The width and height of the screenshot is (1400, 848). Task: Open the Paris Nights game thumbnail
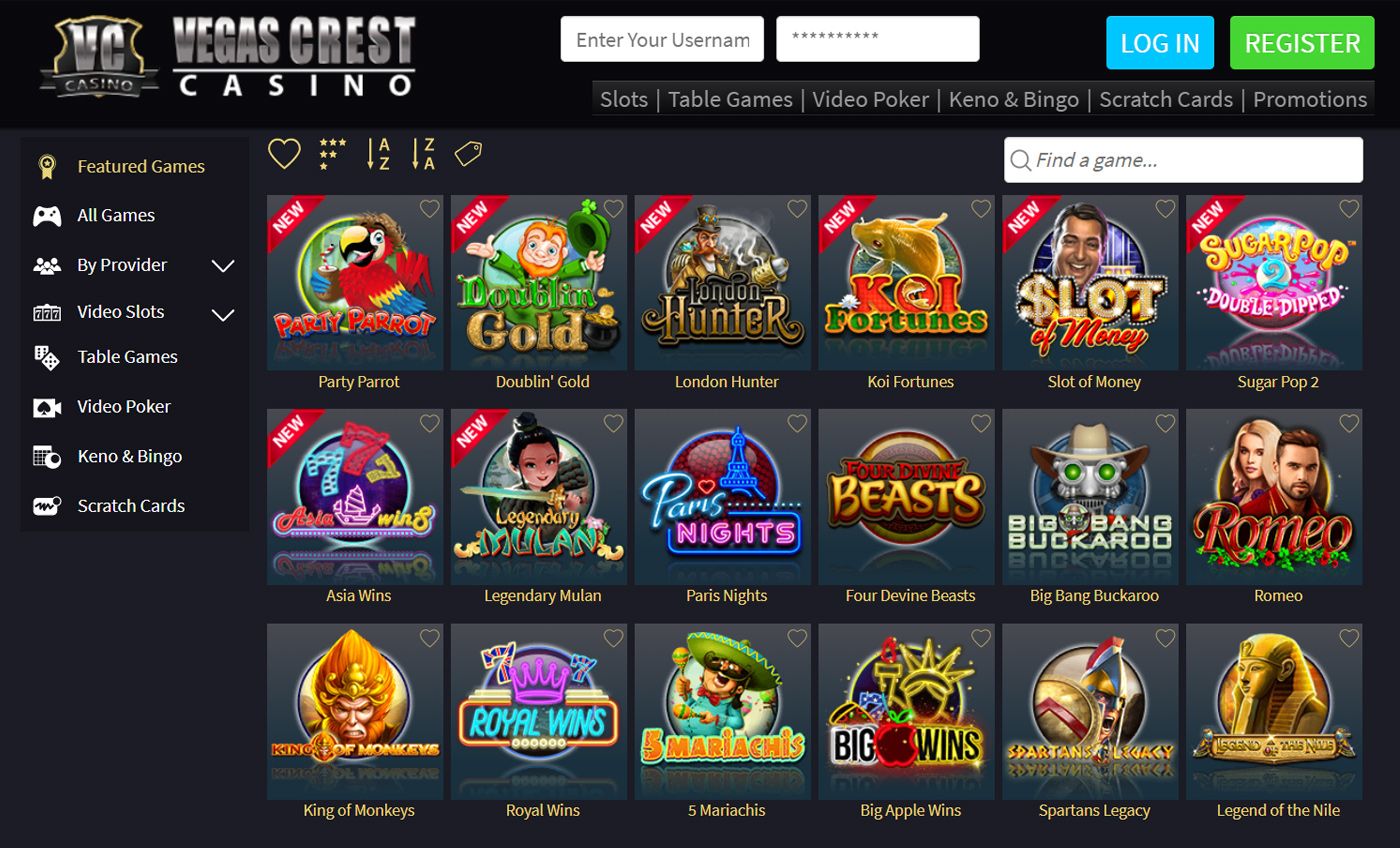point(723,497)
